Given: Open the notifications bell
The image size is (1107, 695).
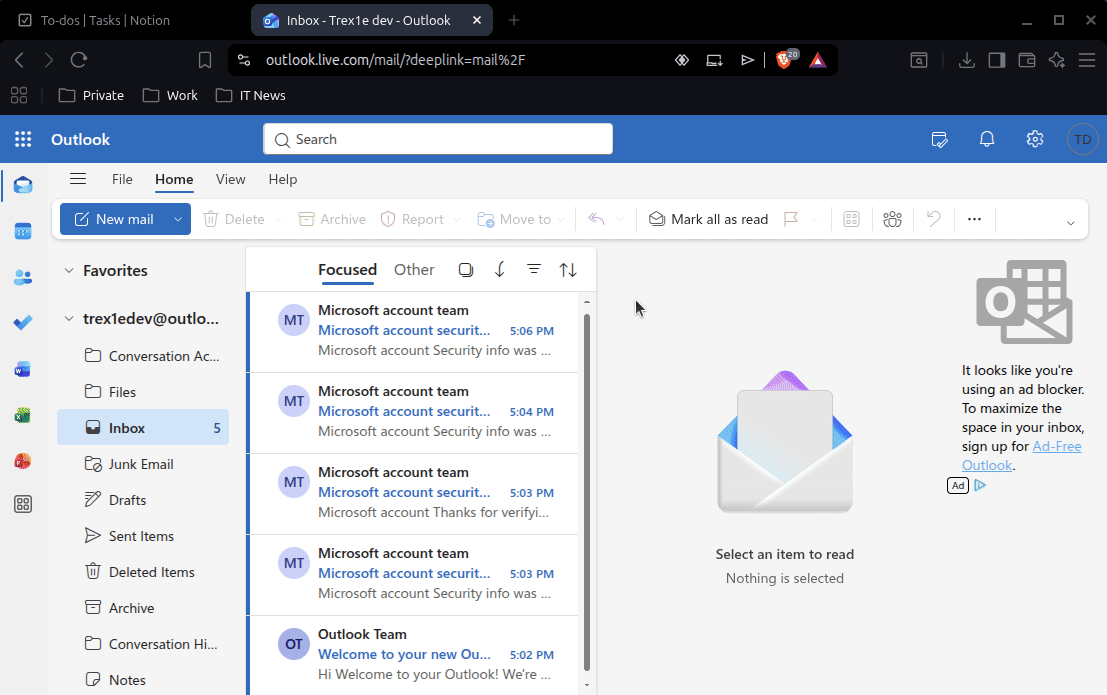Looking at the screenshot, I should tap(987, 139).
